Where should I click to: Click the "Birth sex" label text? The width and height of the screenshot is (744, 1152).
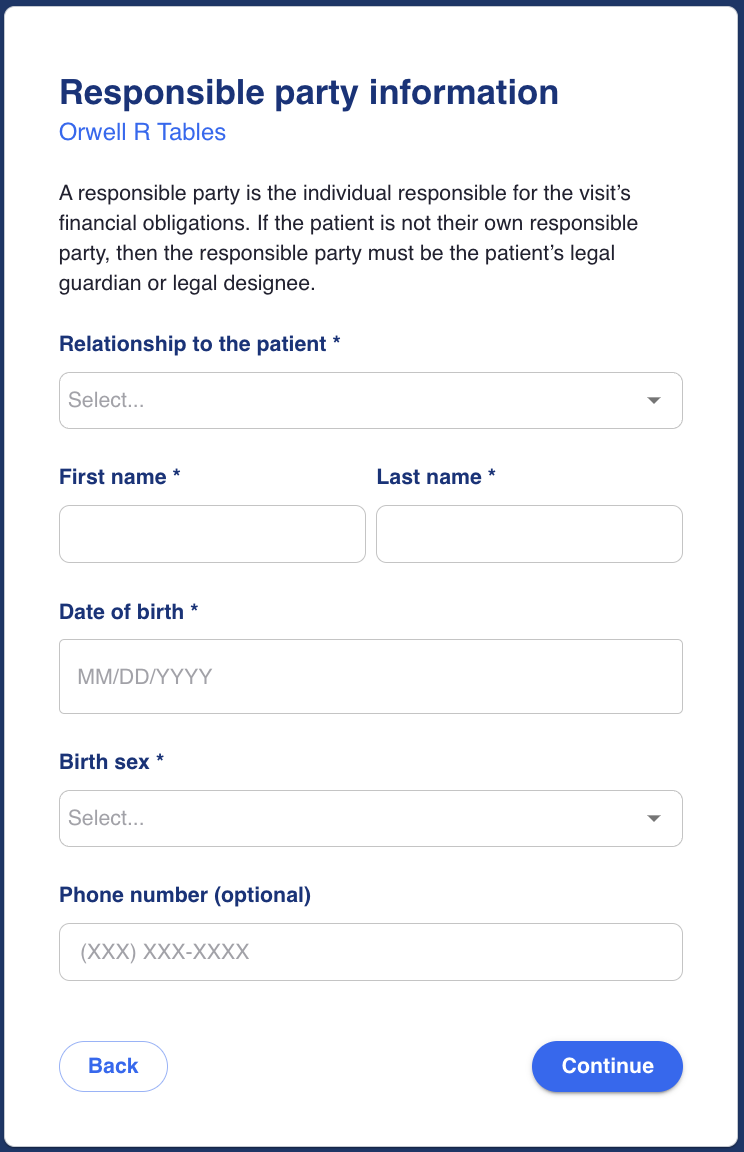105,762
